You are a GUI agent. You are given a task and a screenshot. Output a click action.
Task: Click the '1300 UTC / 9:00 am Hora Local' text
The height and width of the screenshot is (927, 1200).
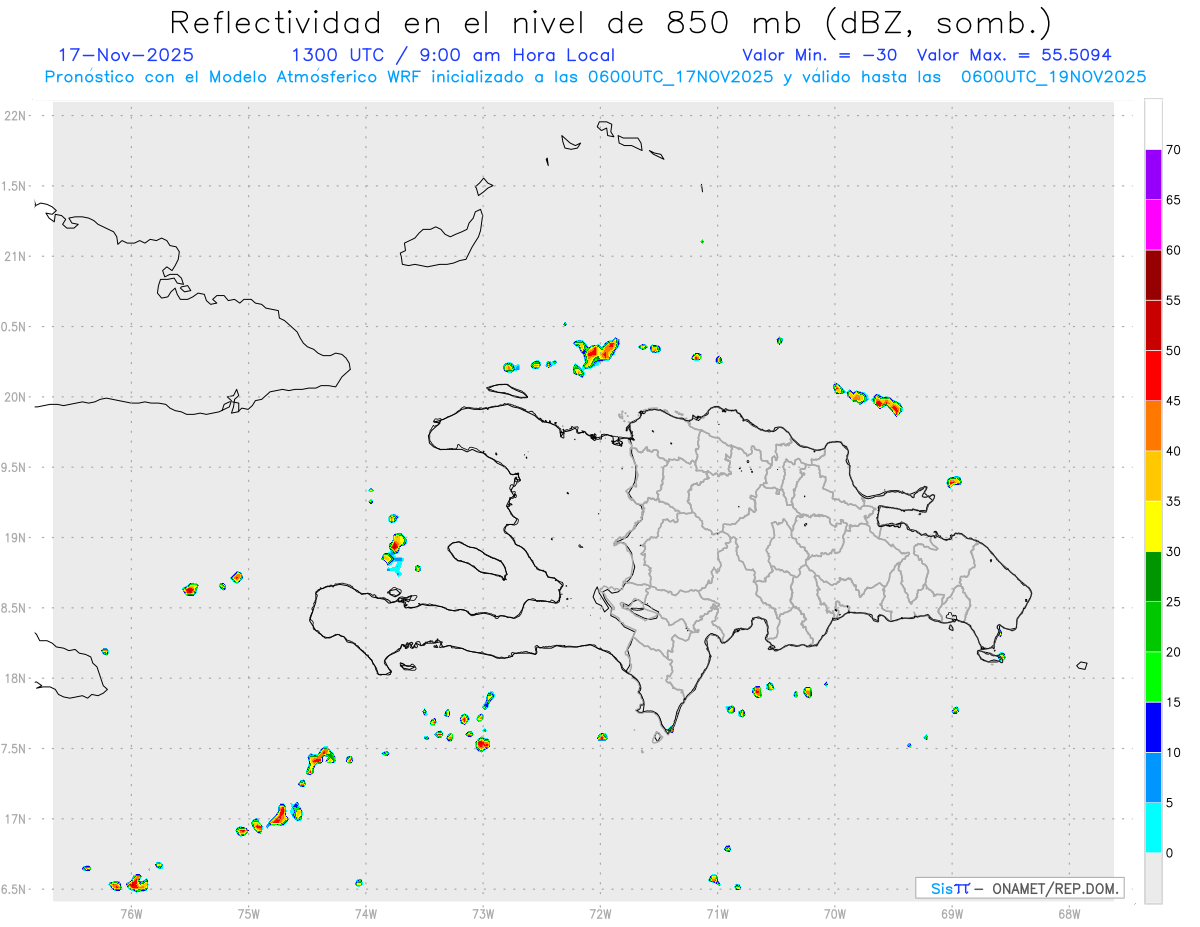(453, 55)
